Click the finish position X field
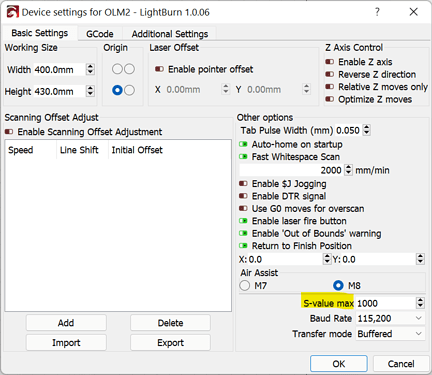 coord(285,259)
